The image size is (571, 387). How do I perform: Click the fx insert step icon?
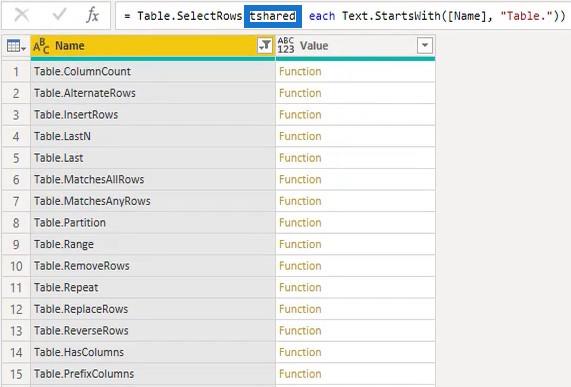pos(92,15)
